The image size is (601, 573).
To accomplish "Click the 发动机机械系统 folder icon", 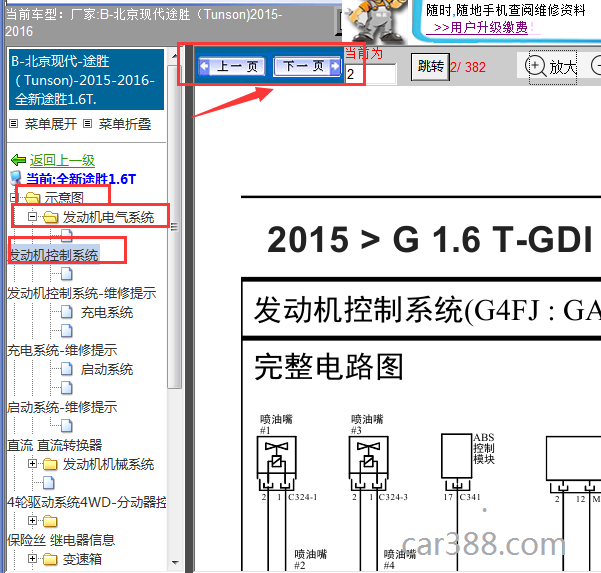I will point(50,465).
